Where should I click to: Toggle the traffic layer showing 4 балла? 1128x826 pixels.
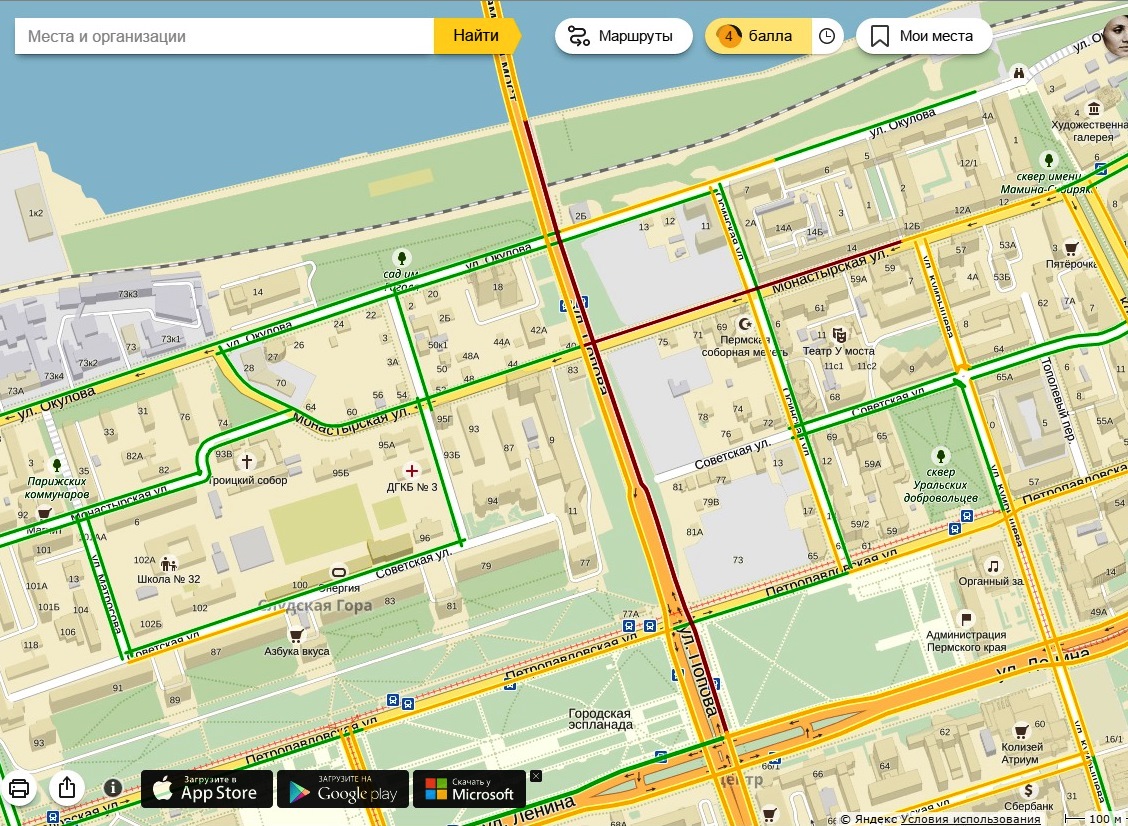(x=757, y=36)
